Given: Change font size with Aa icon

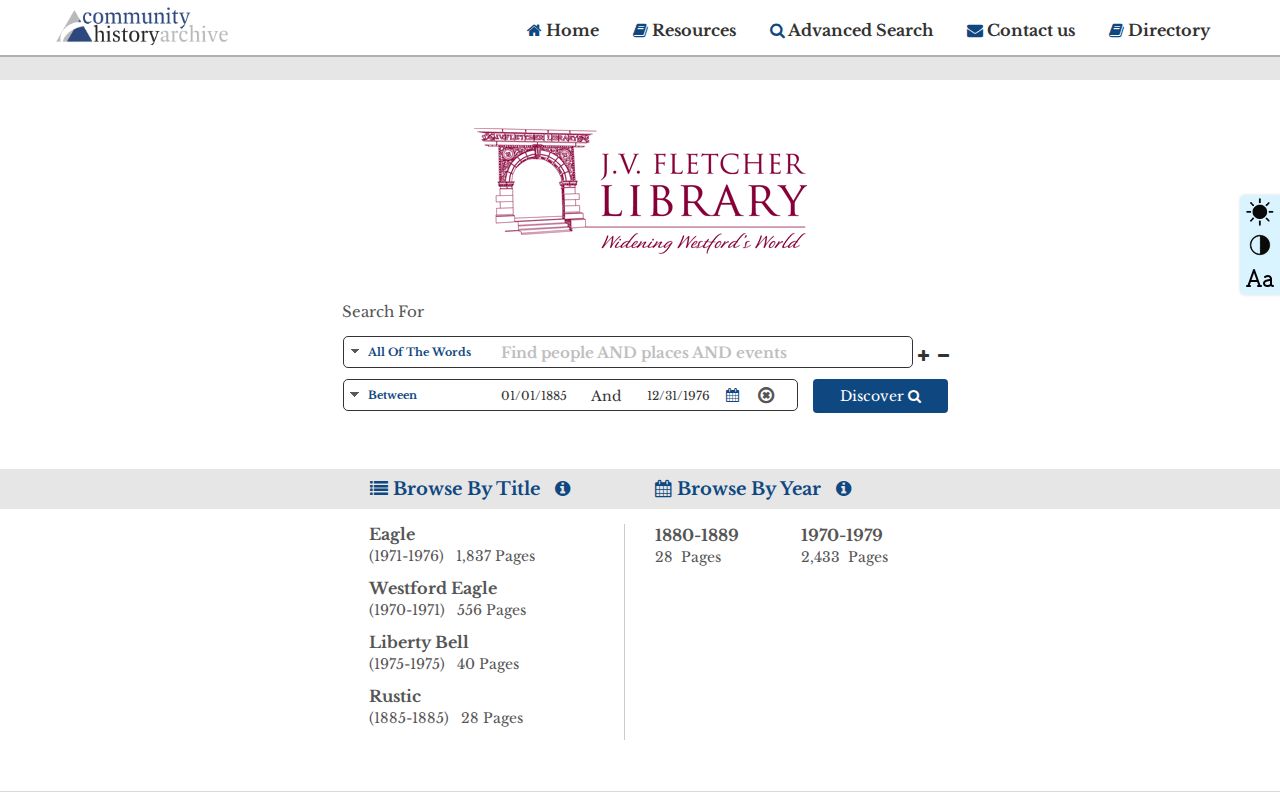Looking at the screenshot, I should [1260, 279].
